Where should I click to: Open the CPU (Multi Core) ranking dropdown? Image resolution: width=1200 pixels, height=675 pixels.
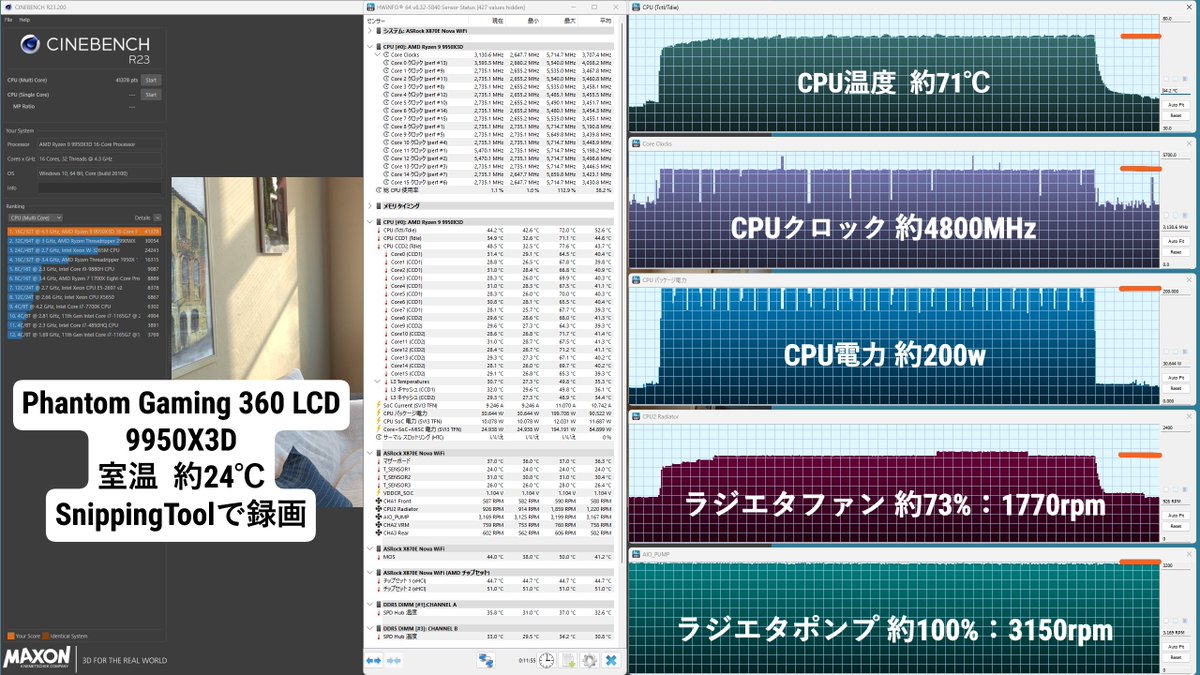pyautogui.click(x=58, y=218)
